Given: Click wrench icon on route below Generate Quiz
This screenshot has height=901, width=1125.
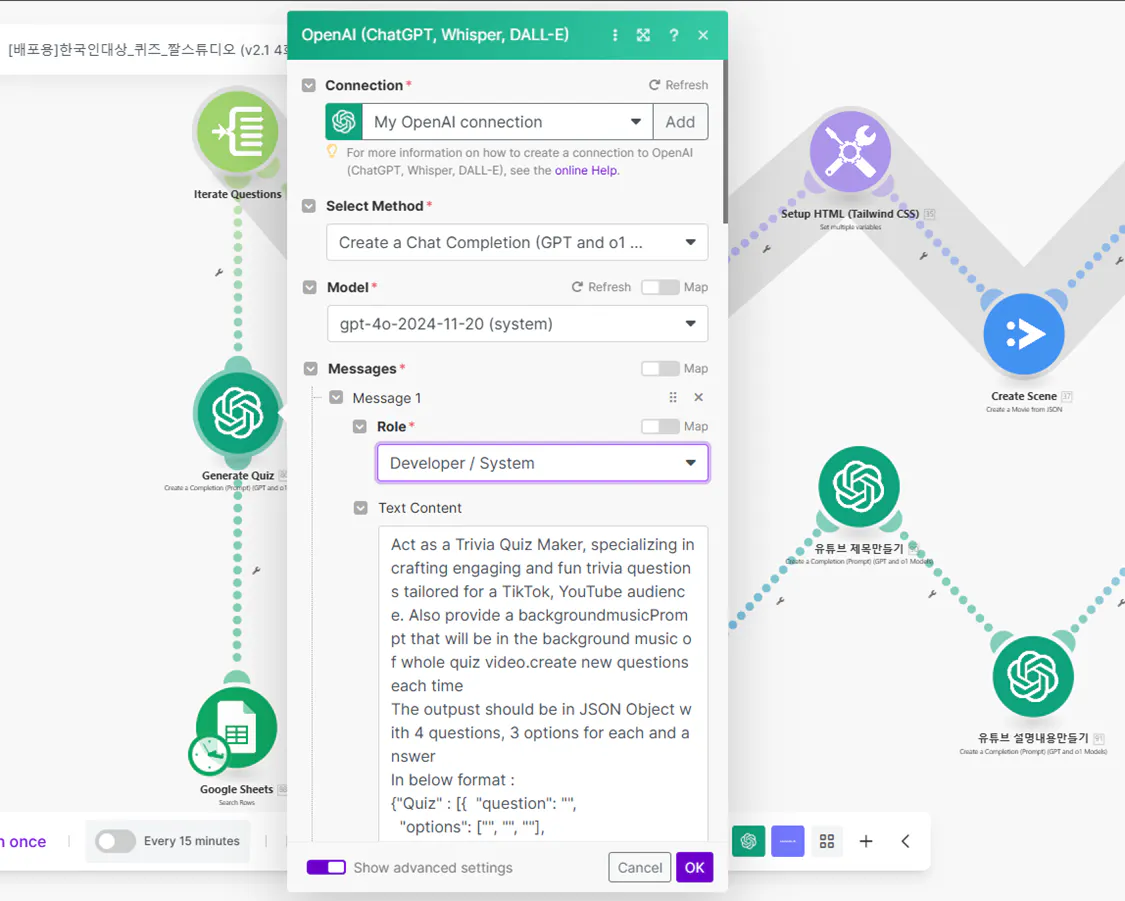Looking at the screenshot, I should [x=256, y=571].
